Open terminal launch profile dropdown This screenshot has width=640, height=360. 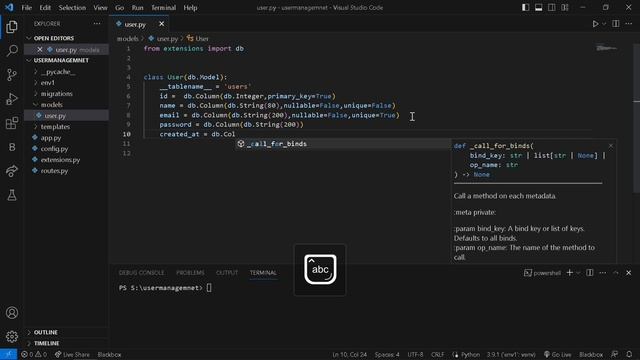point(578,273)
